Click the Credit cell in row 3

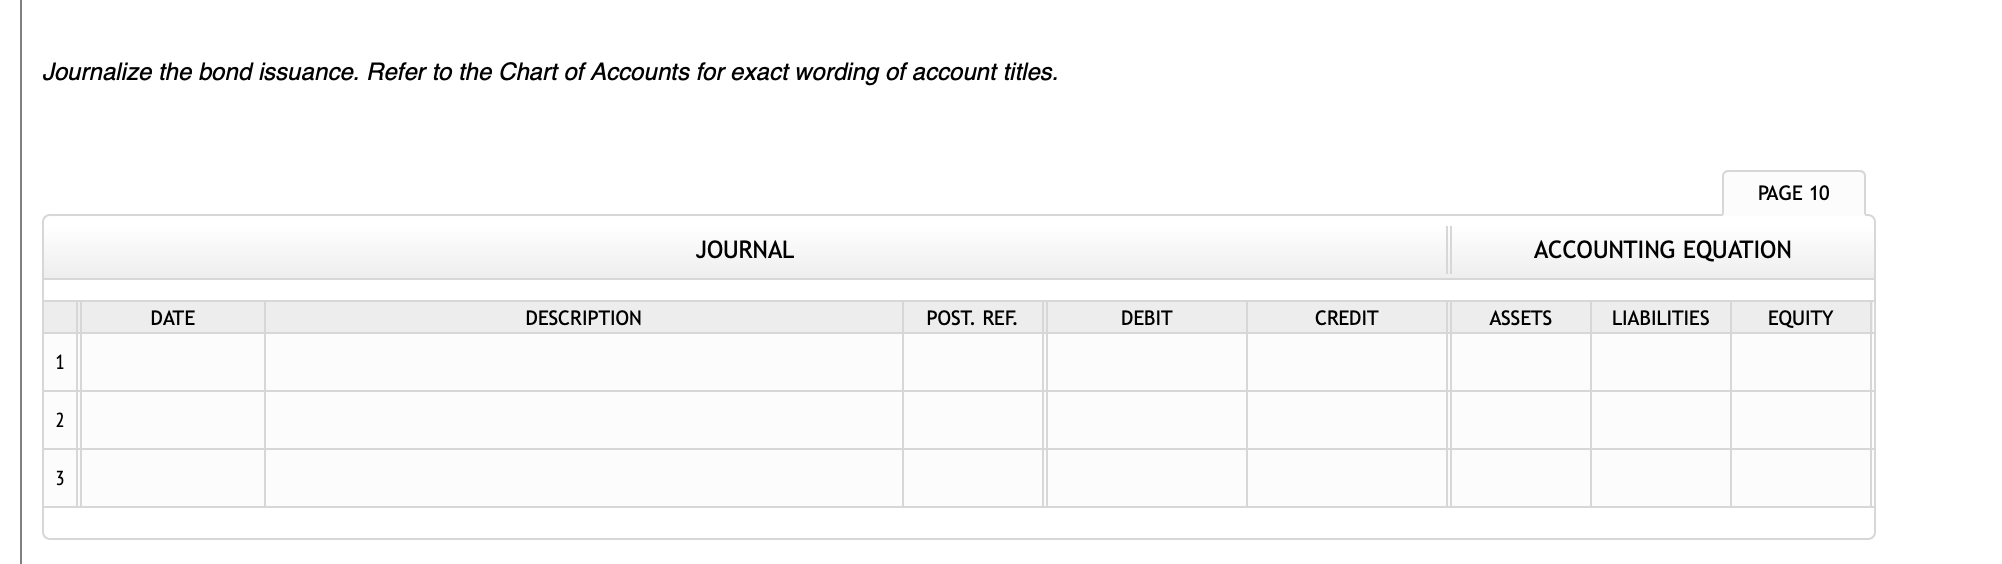[1346, 478]
